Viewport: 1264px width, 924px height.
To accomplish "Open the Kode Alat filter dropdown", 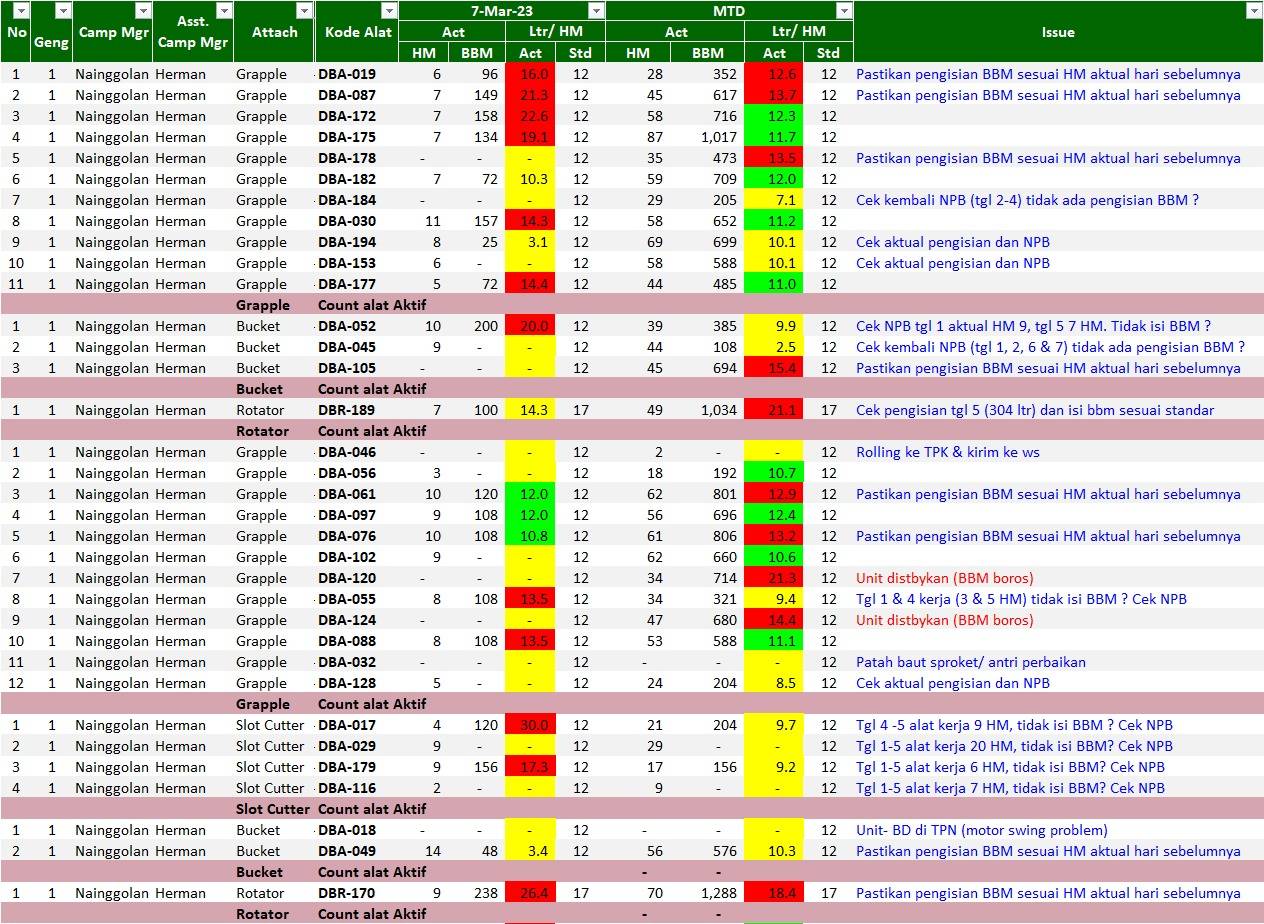I will (389, 11).
